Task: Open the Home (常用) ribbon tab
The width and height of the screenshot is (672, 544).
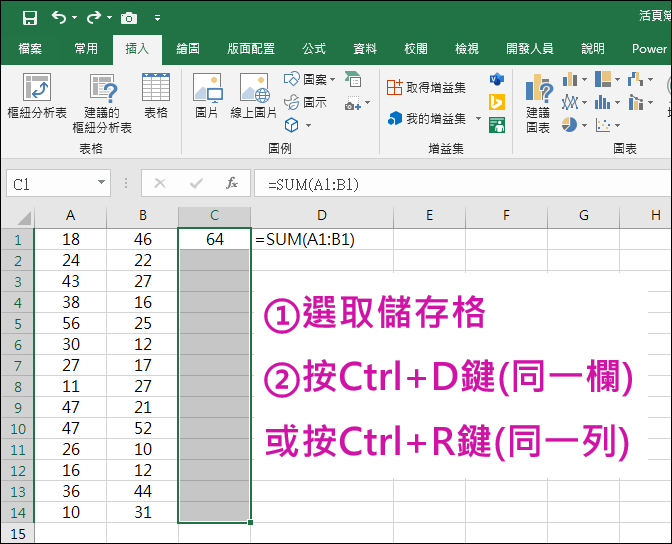Action: tap(86, 49)
